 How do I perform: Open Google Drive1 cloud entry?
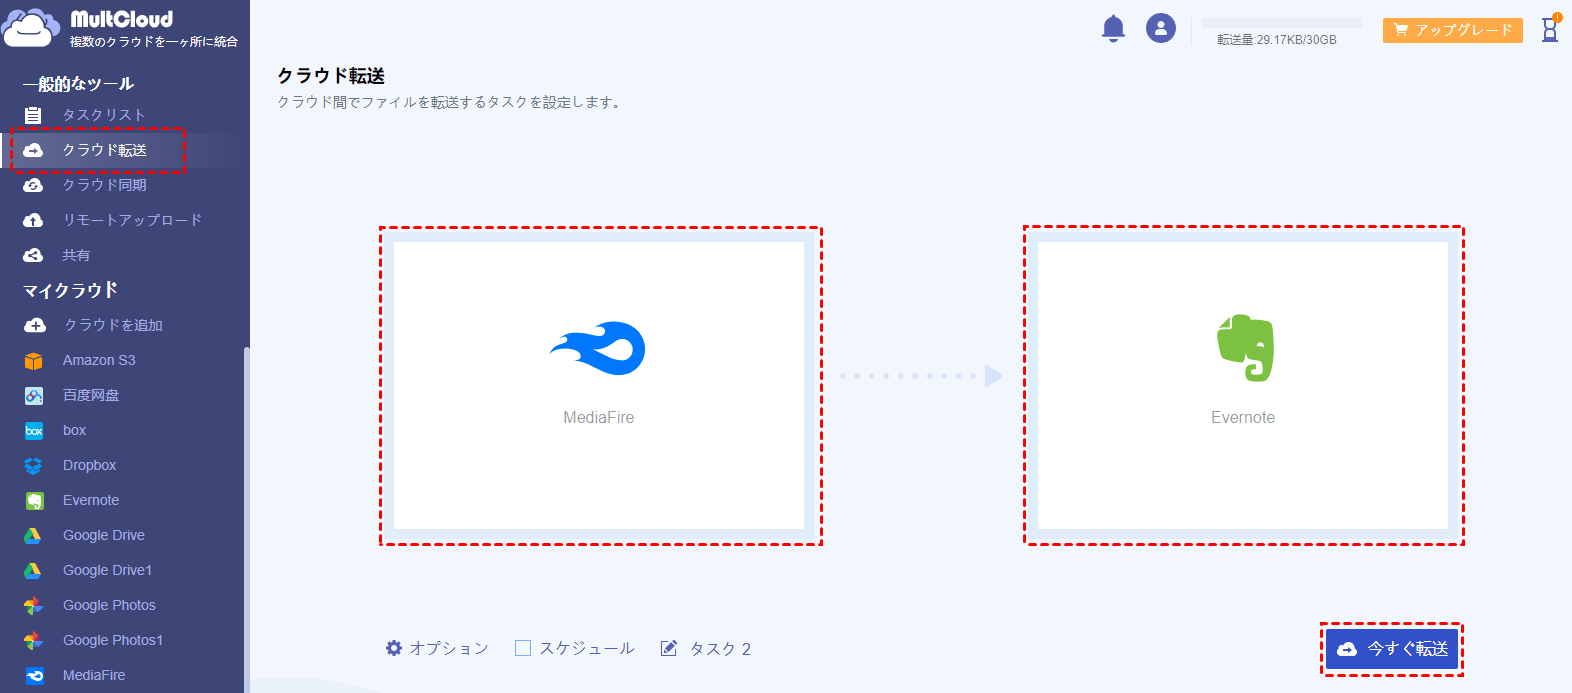108,570
